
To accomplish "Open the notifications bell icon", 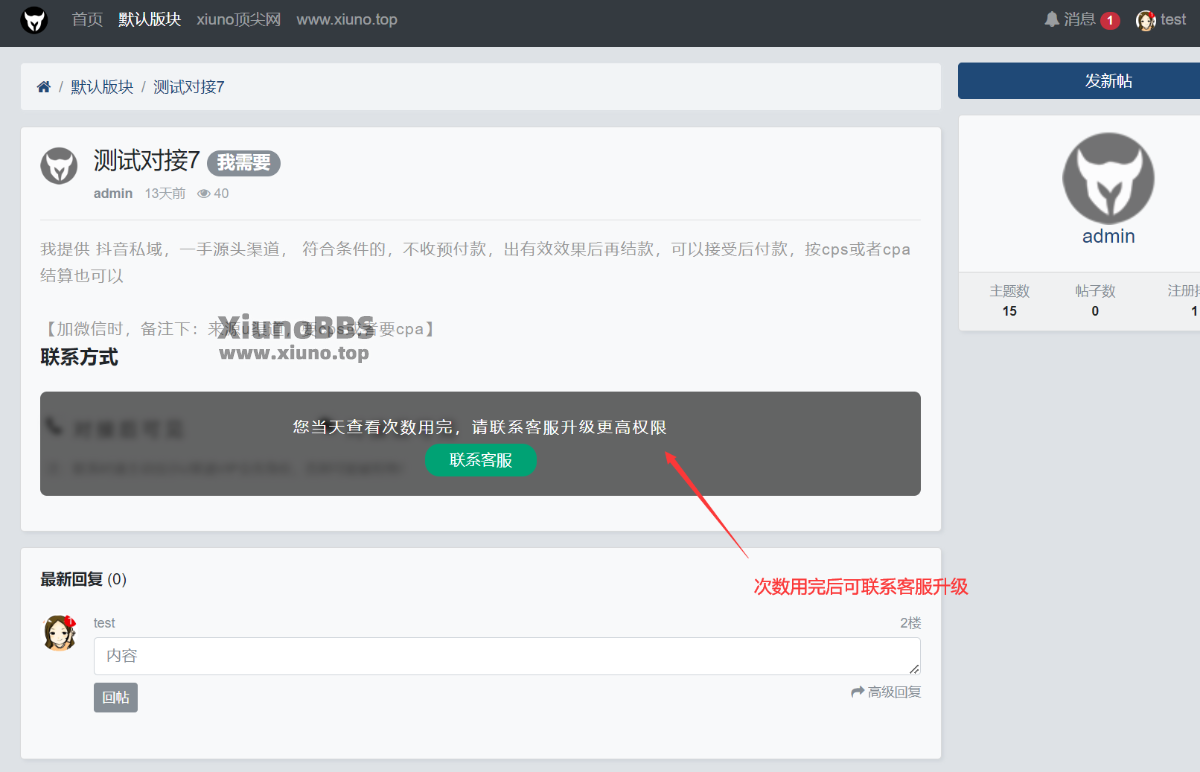I will [1051, 19].
